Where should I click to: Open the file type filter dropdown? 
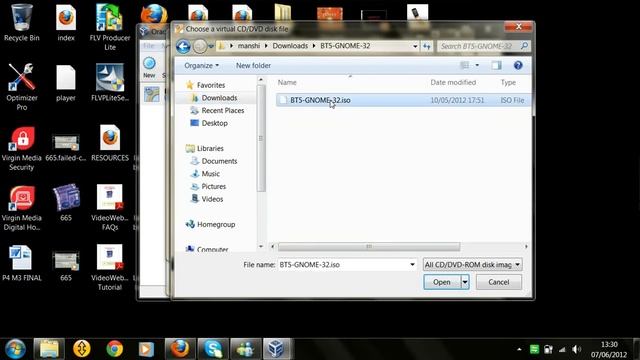[473, 264]
